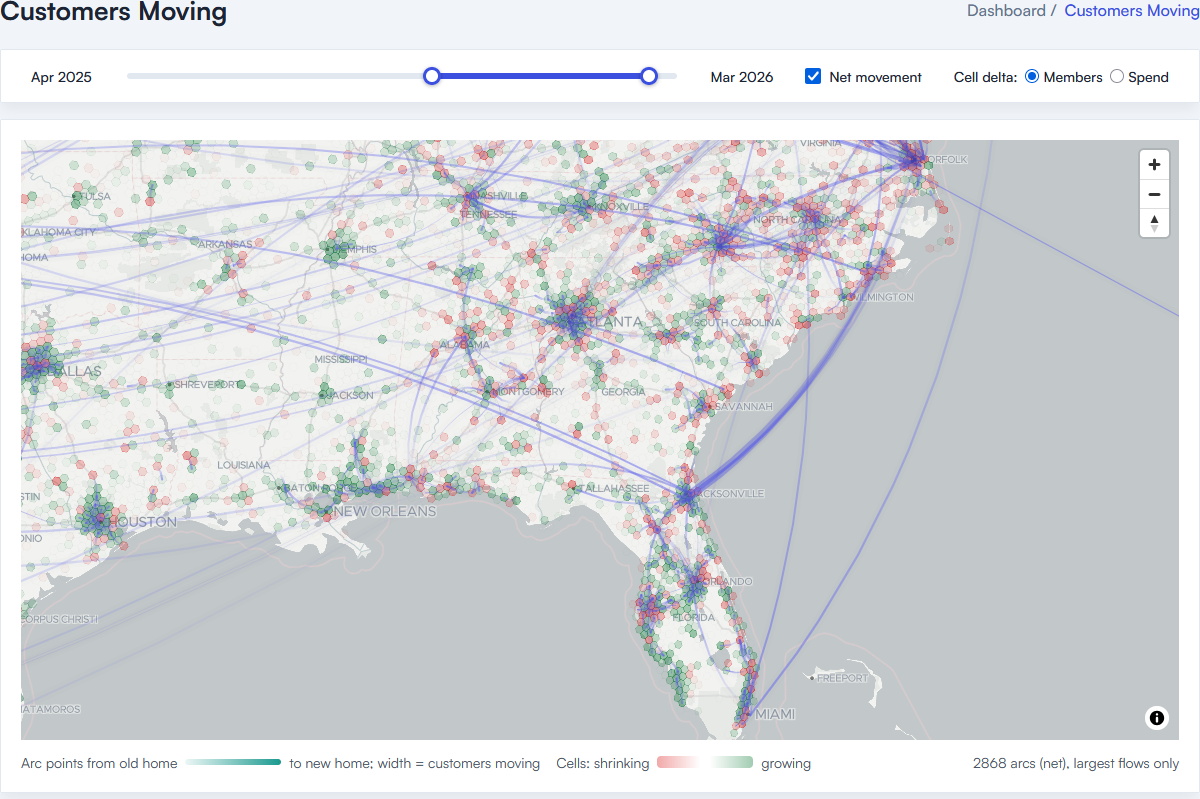
Task: Click the Savannah label on map
Action: [x=744, y=406]
